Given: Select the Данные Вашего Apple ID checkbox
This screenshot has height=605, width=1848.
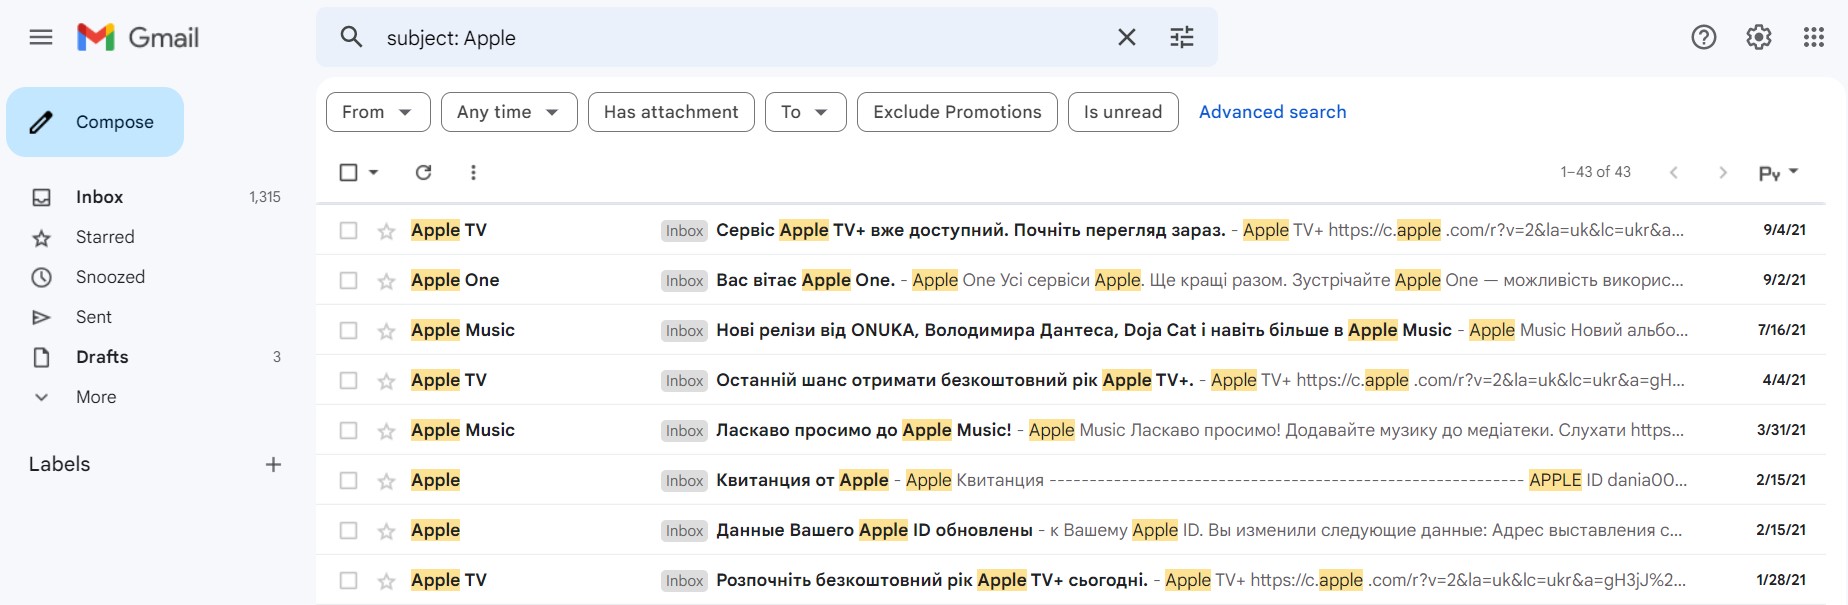Looking at the screenshot, I should 348,531.
